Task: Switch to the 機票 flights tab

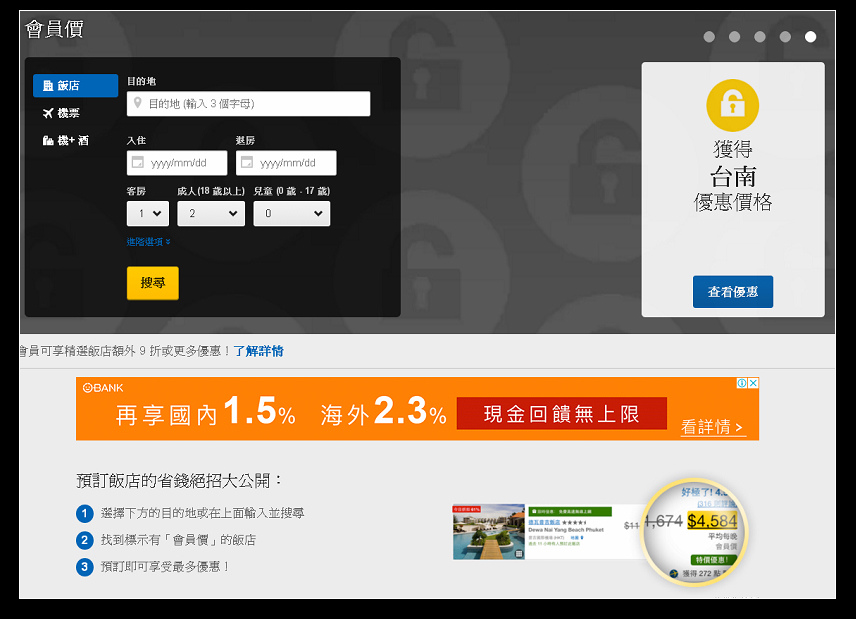Action: (x=61, y=113)
